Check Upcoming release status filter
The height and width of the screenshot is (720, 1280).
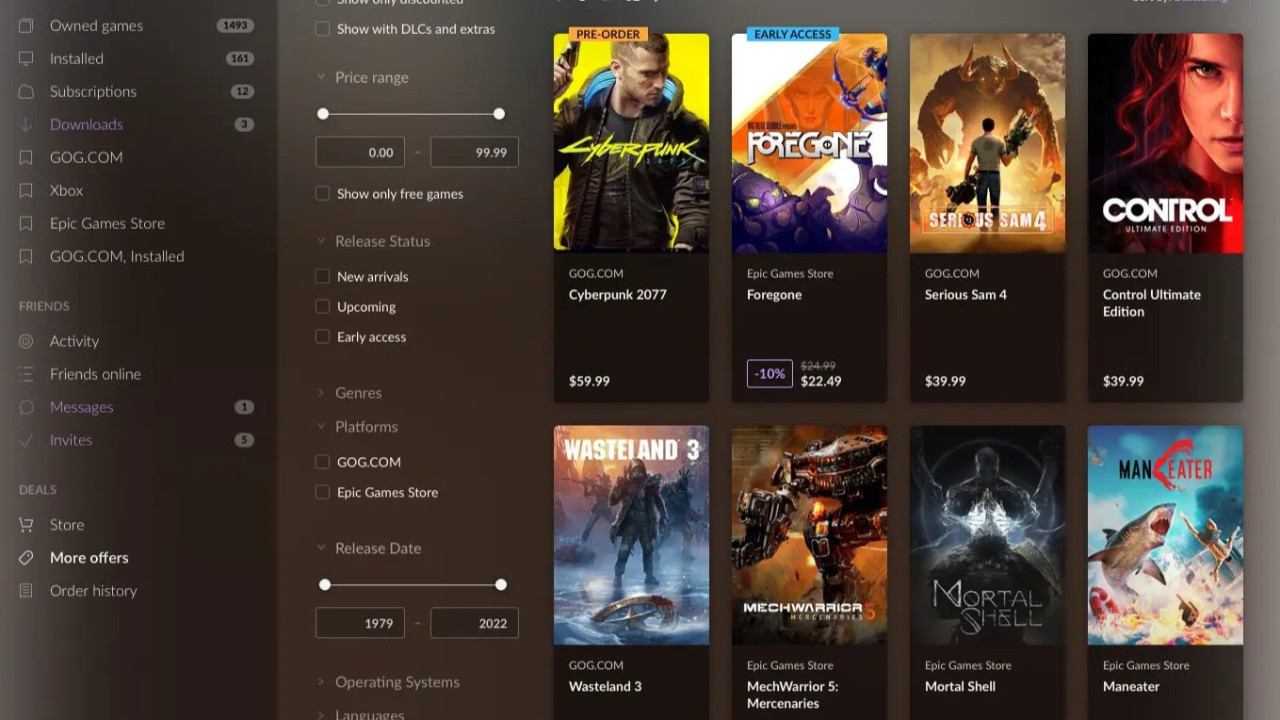pos(322,306)
